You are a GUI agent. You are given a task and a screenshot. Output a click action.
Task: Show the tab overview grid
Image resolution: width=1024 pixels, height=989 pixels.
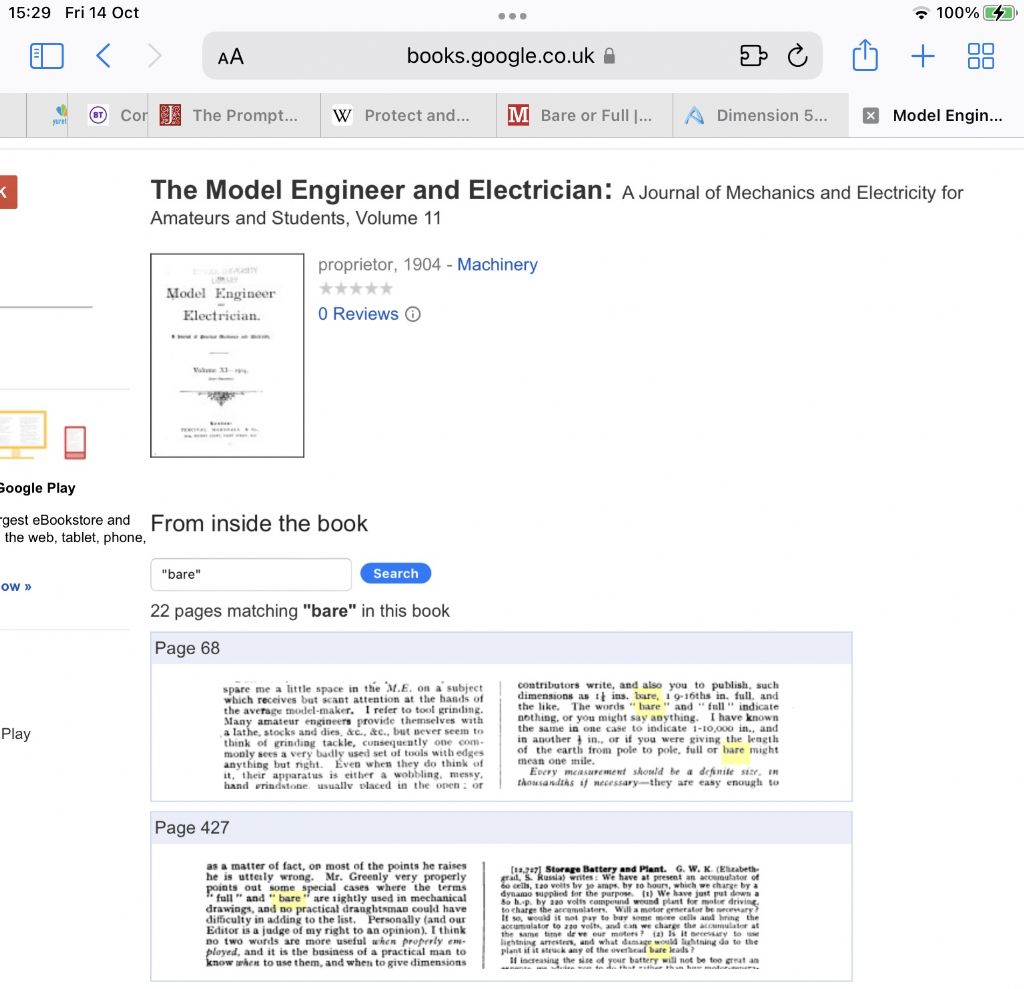980,56
